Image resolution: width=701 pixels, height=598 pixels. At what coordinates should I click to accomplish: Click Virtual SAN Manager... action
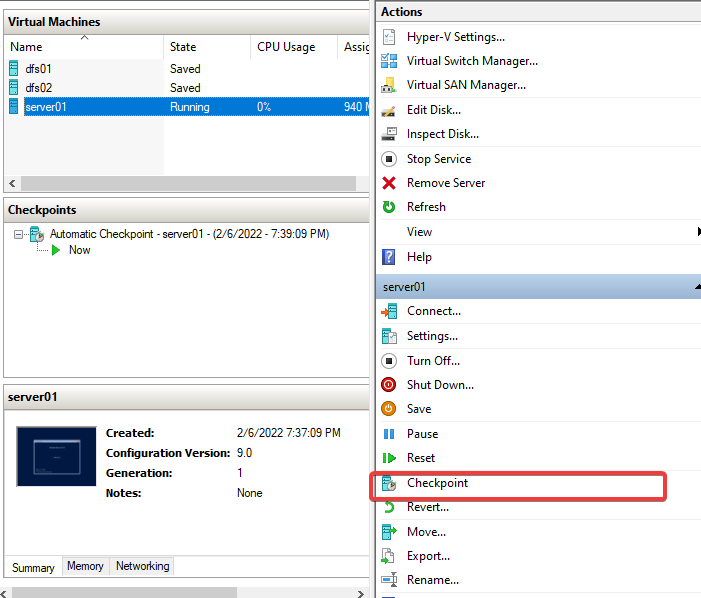coord(466,85)
